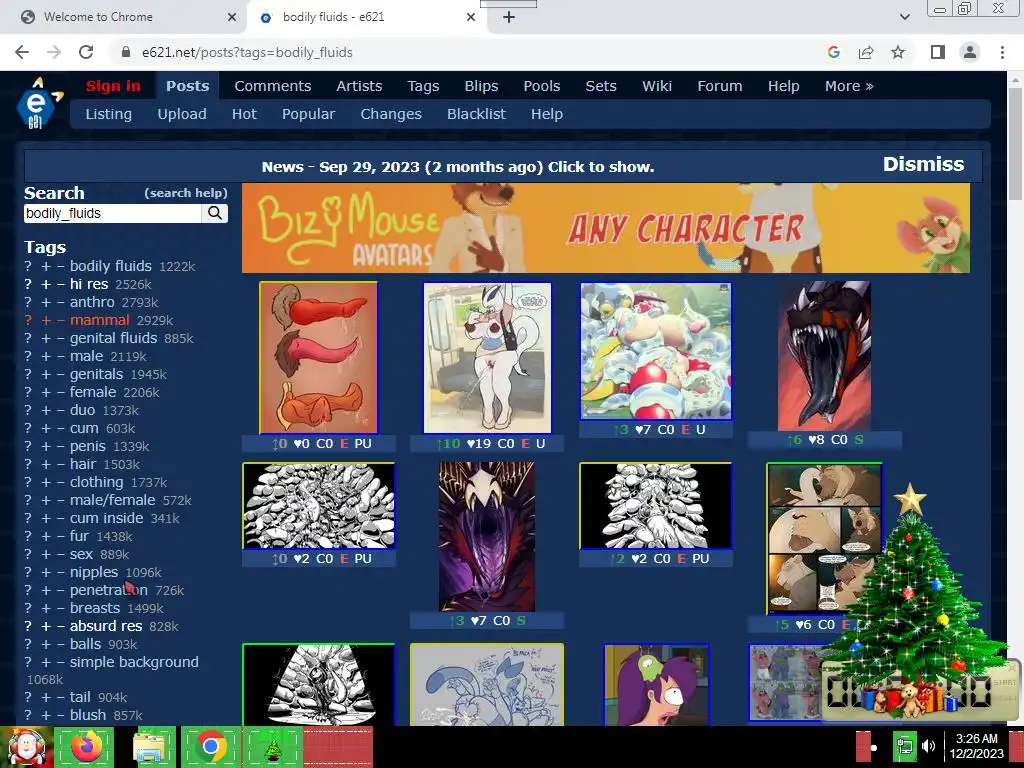
Task: View Popular posts
Action: [x=308, y=114]
